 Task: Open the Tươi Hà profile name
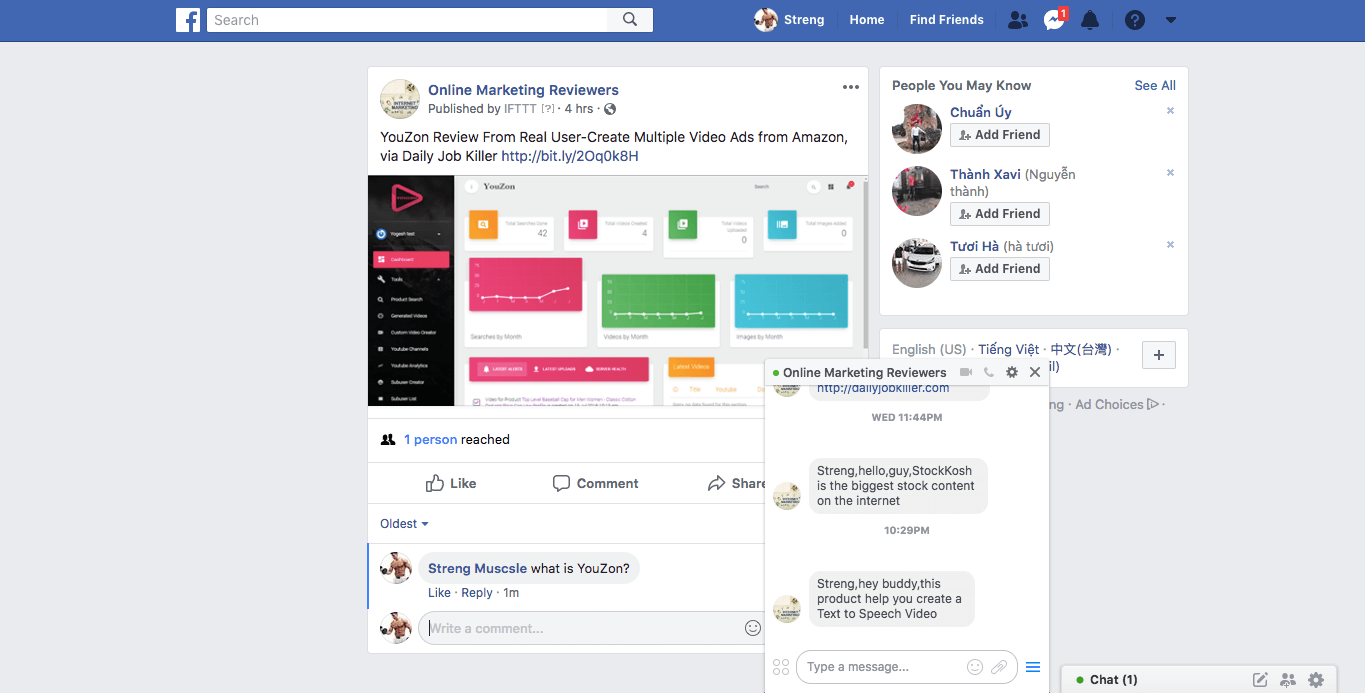[974, 246]
